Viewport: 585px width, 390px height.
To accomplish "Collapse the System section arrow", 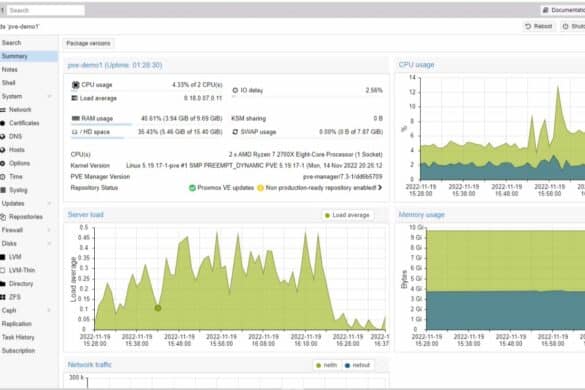I will pyautogui.click(x=50, y=96).
